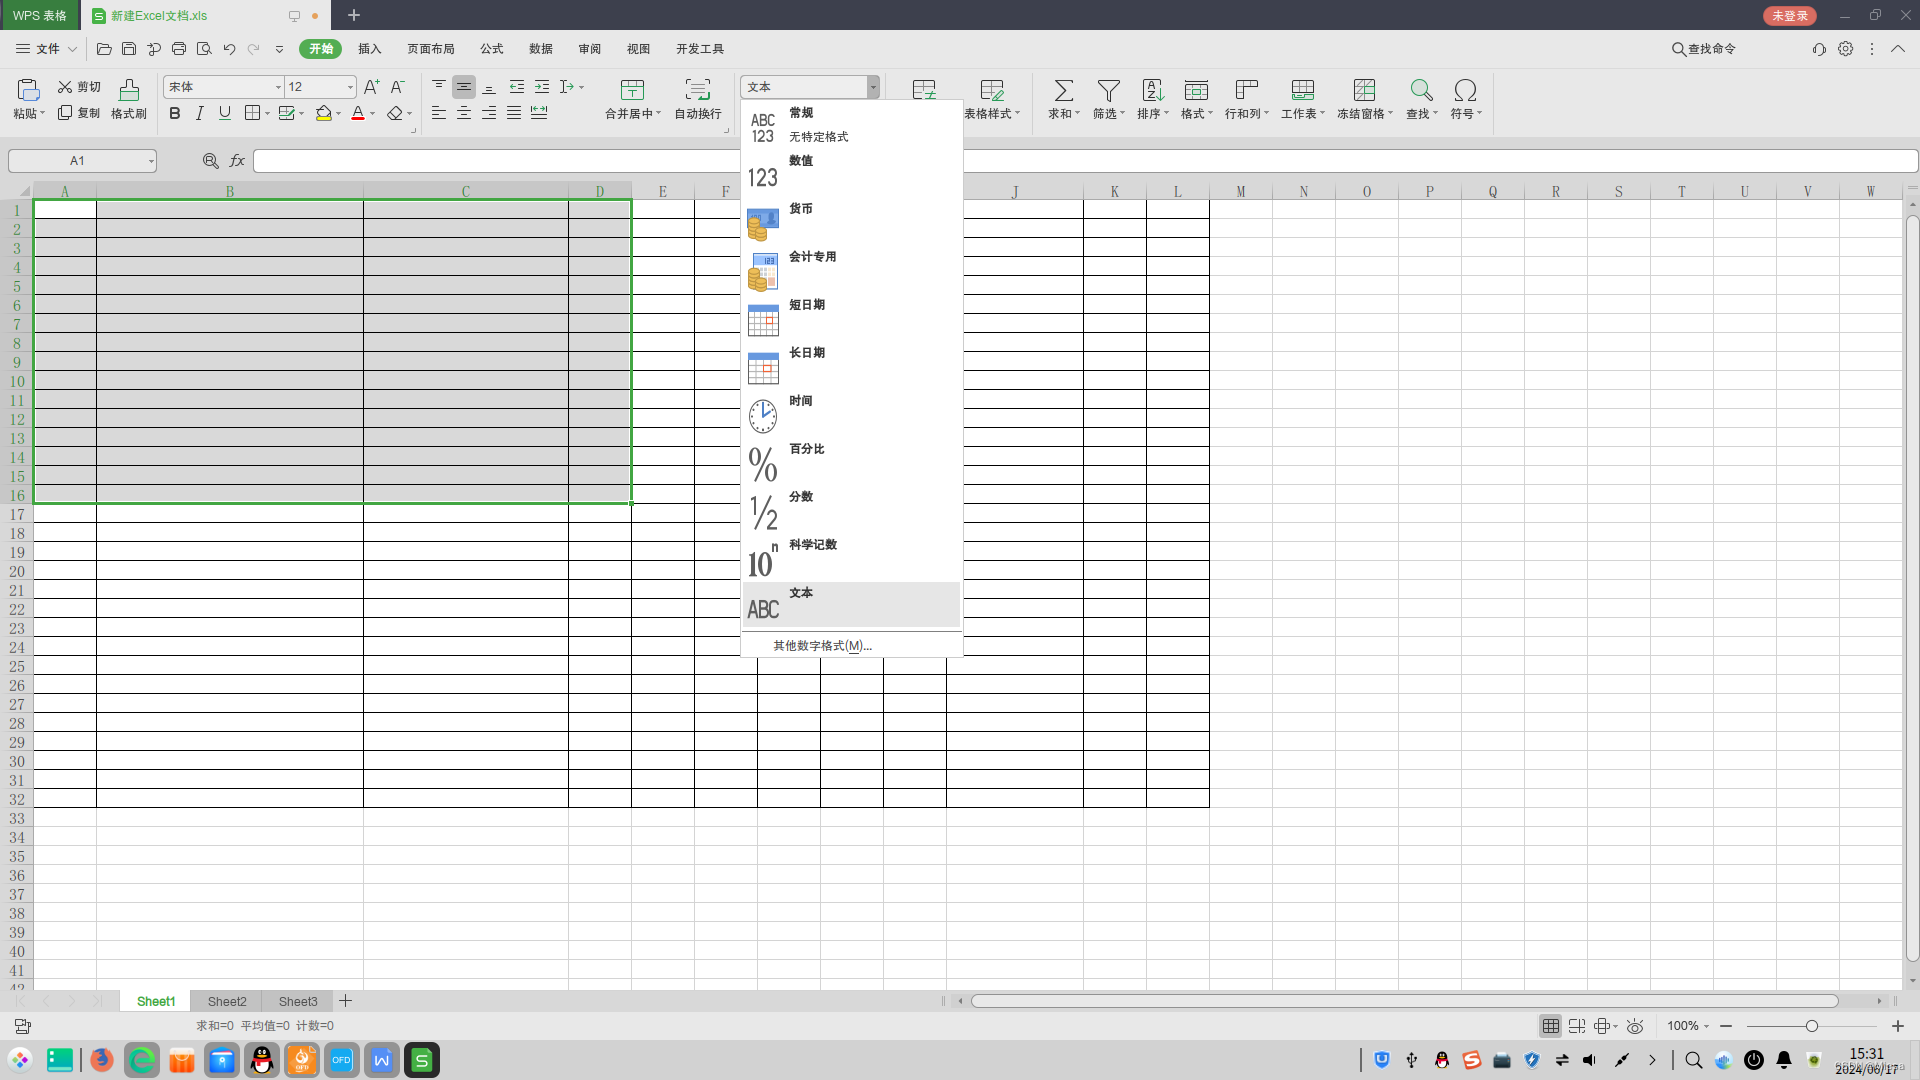Open the font size dropdown
This screenshot has height=1080, width=1920.
point(350,87)
